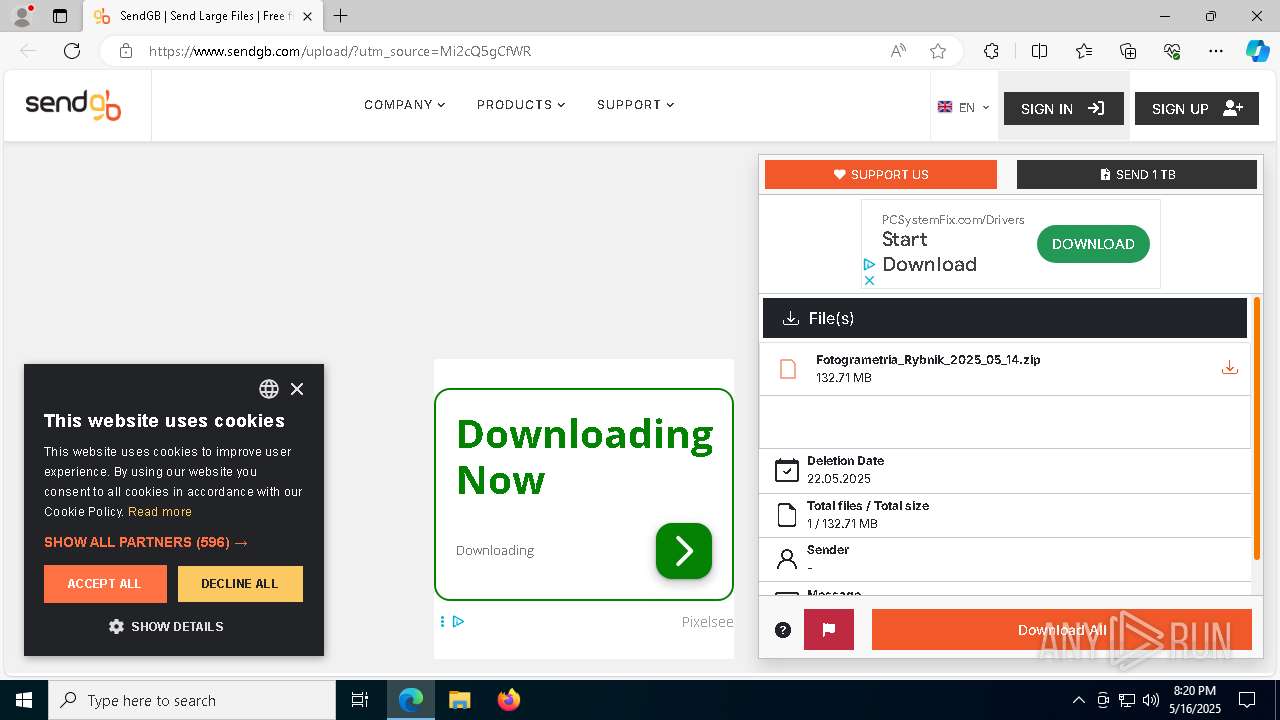Click the File(s) header bar
The width and height of the screenshot is (1280, 720).
tap(1005, 318)
